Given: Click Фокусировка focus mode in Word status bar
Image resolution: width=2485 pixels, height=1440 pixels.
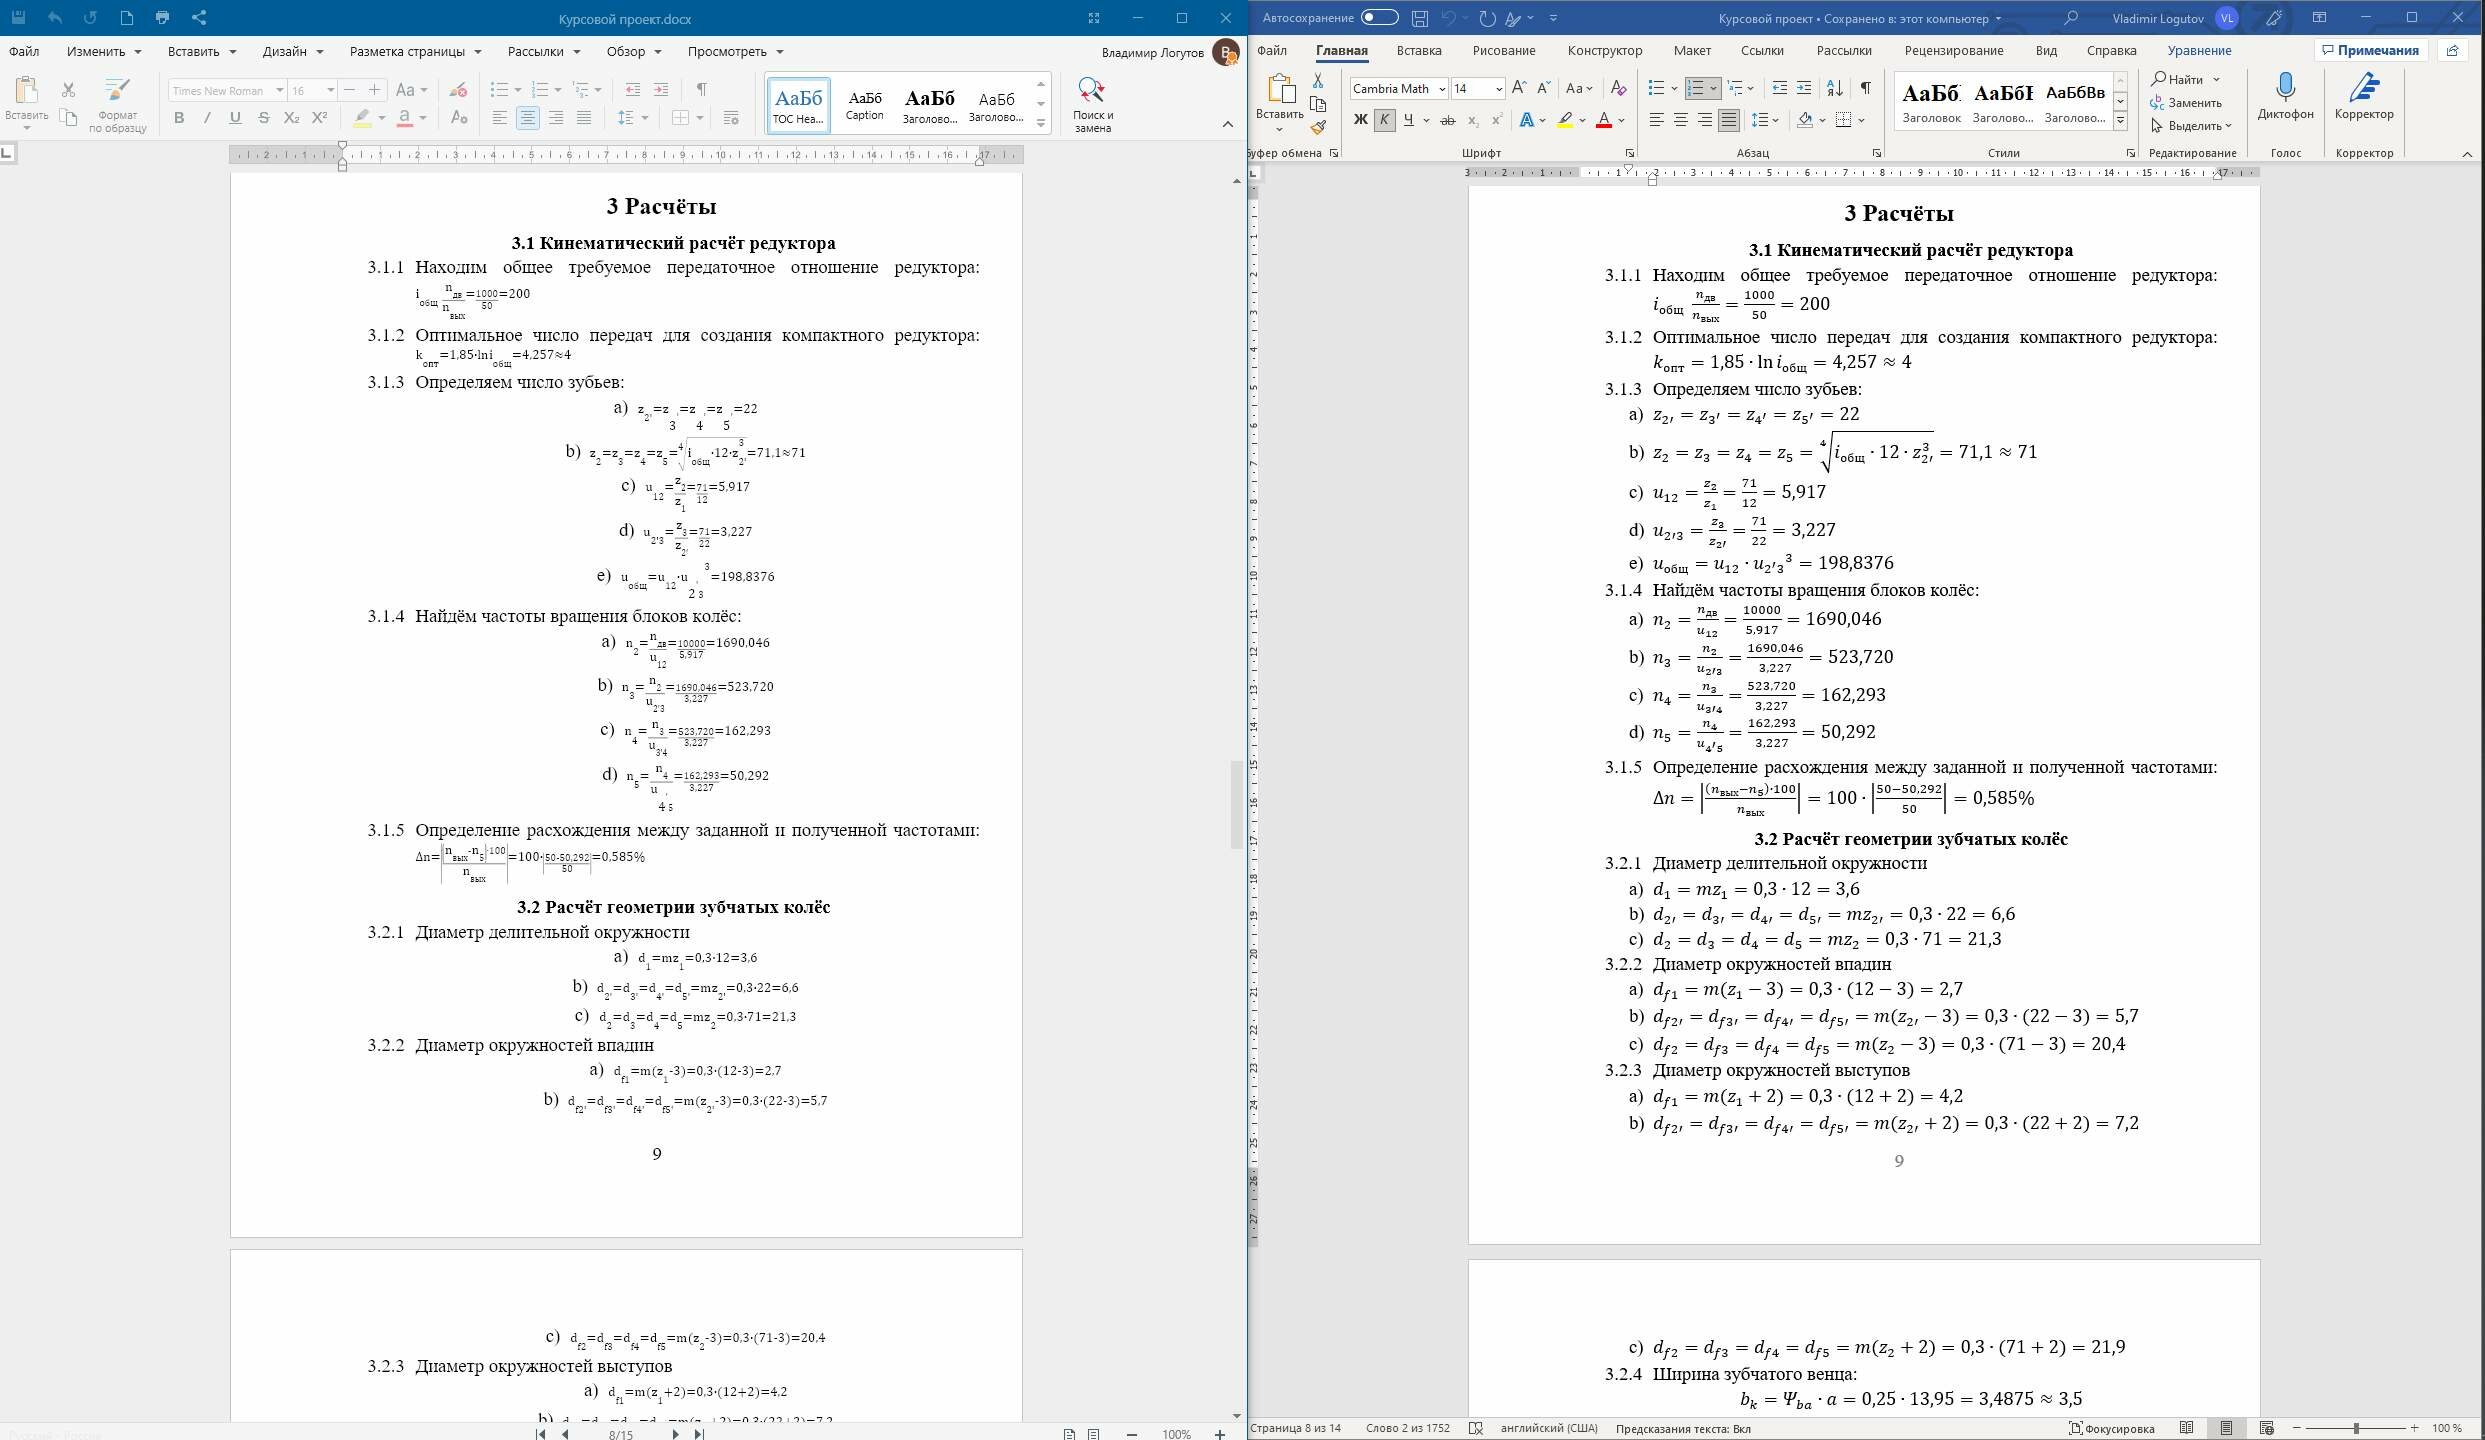Looking at the screenshot, I should (2111, 1428).
